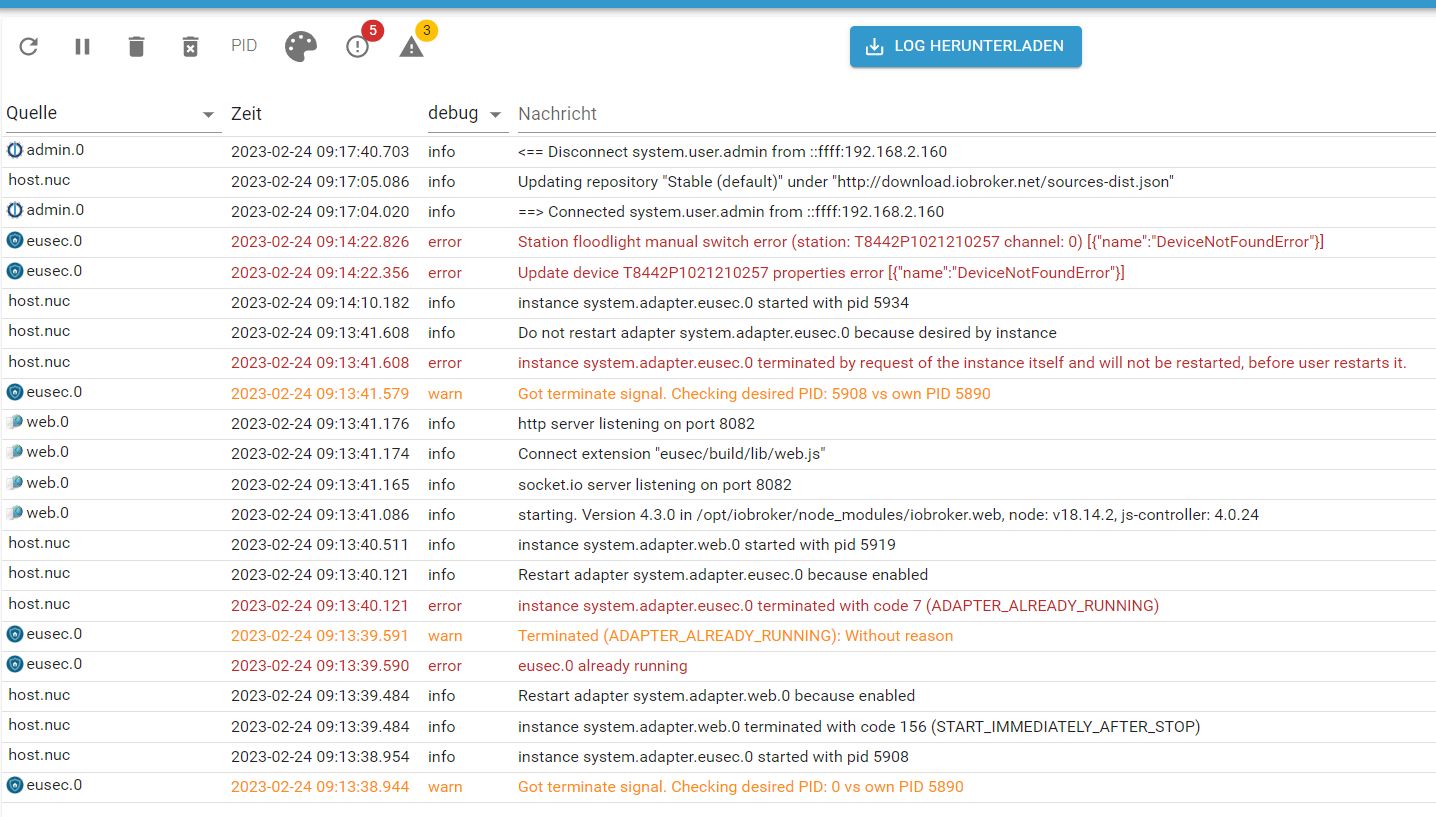The image size is (1436, 817).
Task: Click the LOG HERUNTERLADEN button
Action: (966, 46)
